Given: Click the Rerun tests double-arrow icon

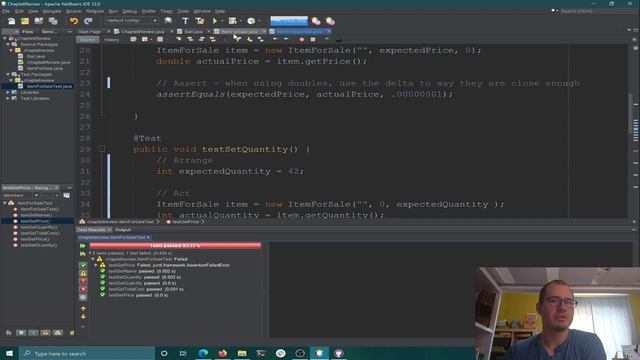Looking at the screenshot, I should [x=83, y=246].
